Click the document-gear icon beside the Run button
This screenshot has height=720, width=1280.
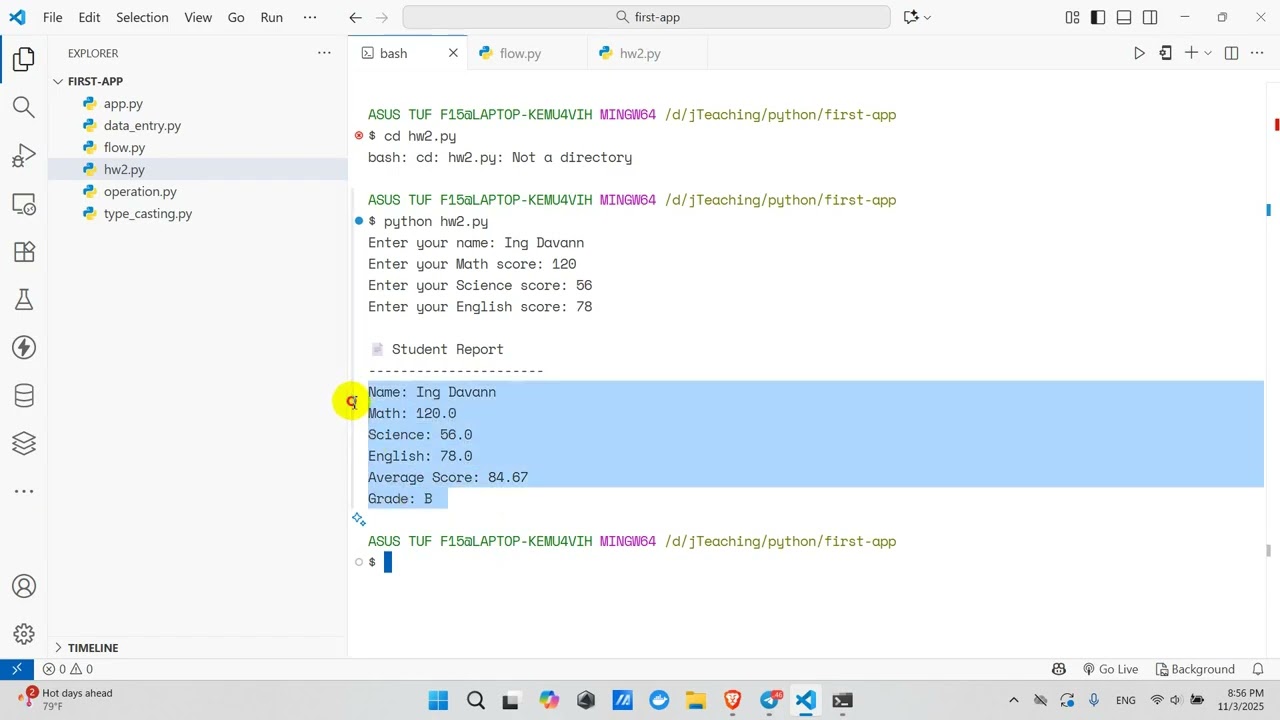[1165, 53]
